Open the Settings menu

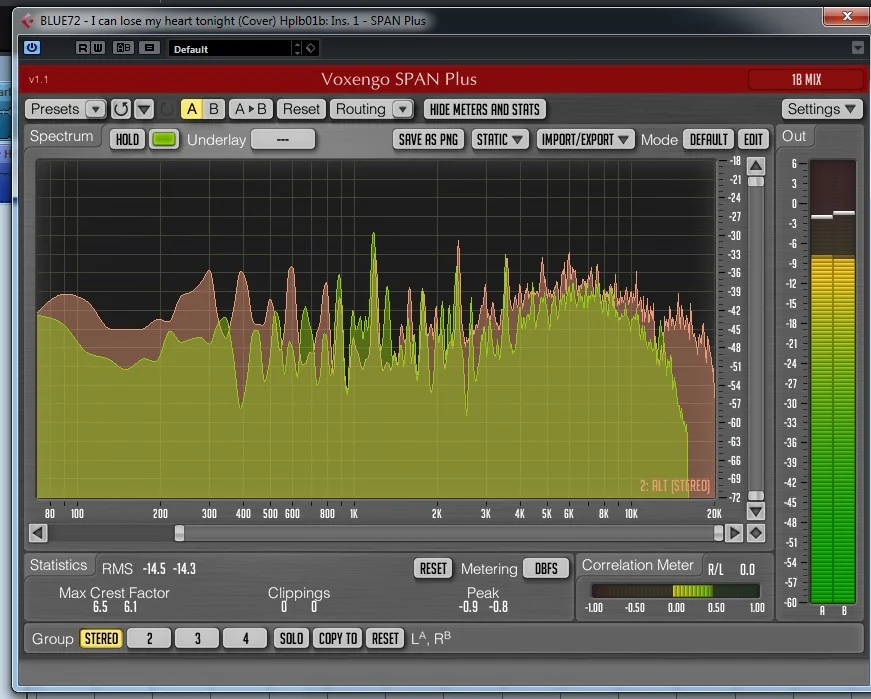tap(822, 109)
